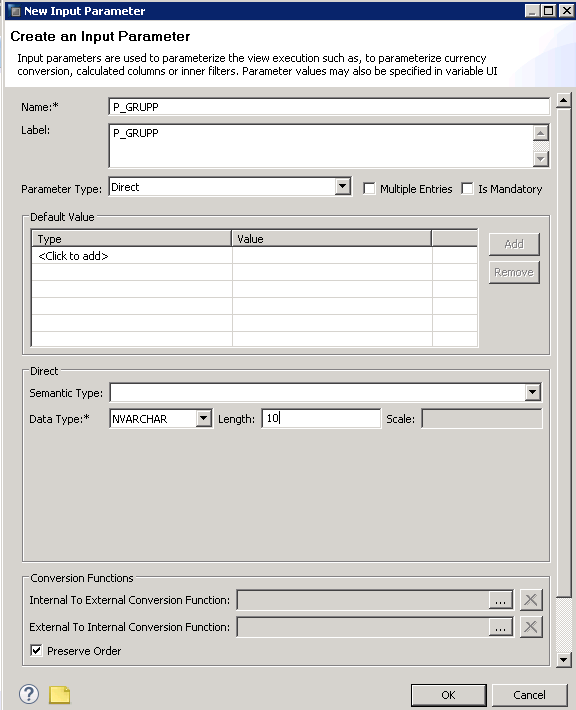Enable the Multiple Entries checkbox
The height and width of the screenshot is (710, 576).
coord(370,188)
